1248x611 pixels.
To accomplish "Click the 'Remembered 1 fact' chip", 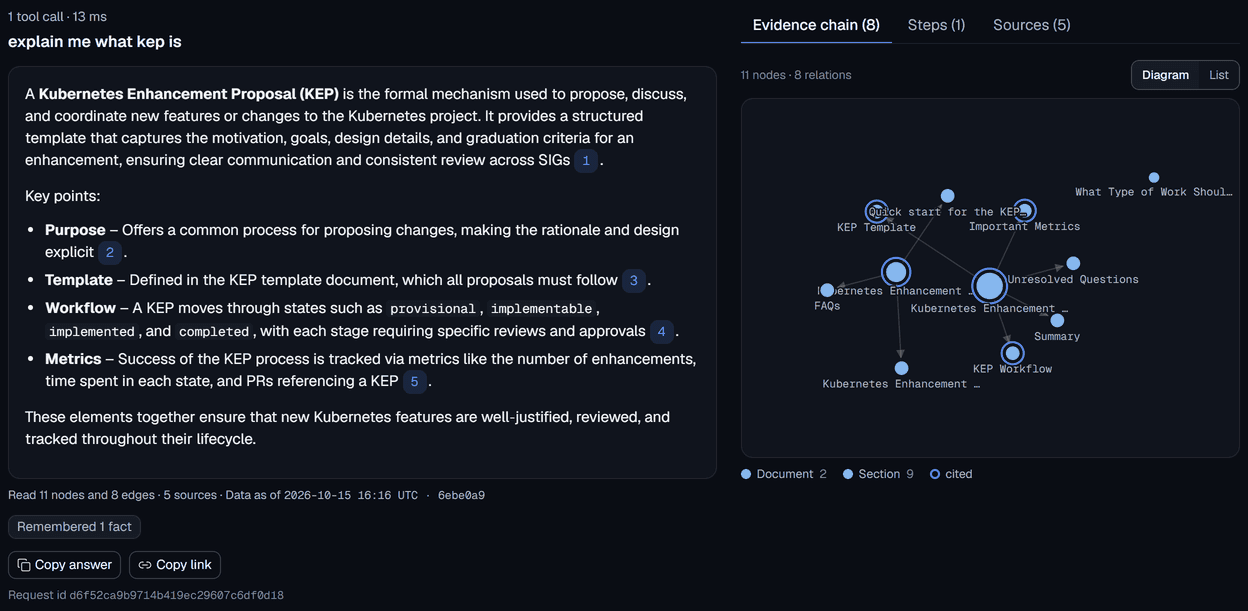I will [x=75, y=527].
